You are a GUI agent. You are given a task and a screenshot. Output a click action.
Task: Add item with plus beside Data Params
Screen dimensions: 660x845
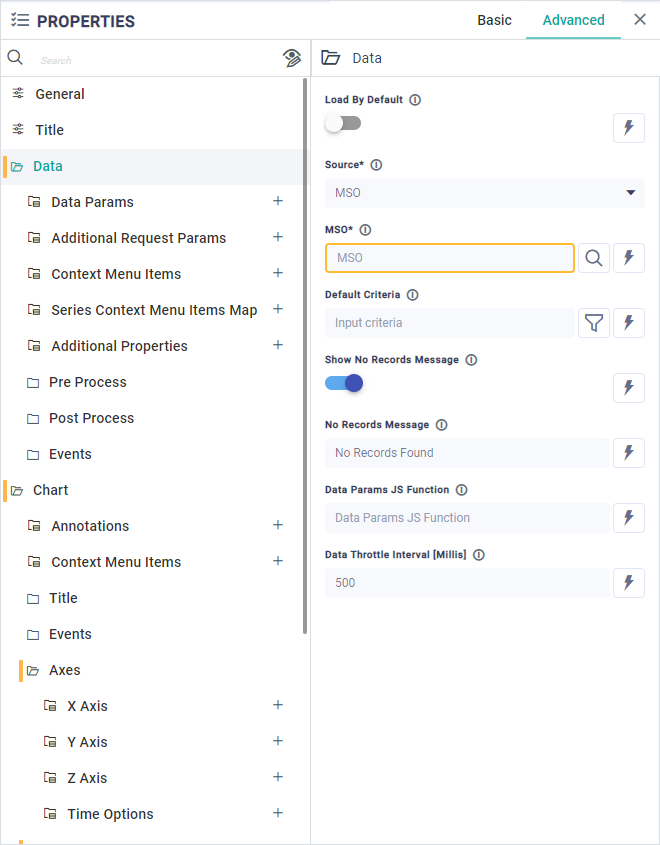pyautogui.click(x=278, y=201)
